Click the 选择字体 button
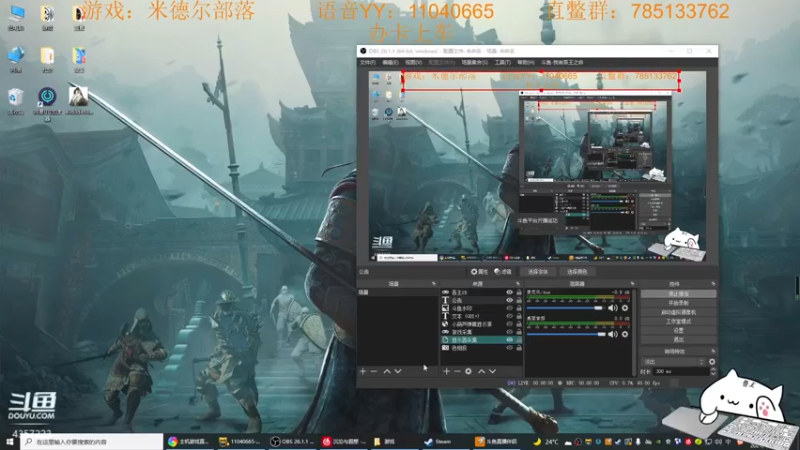The height and width of the screenshot is (450, 800). click(538, 272)
